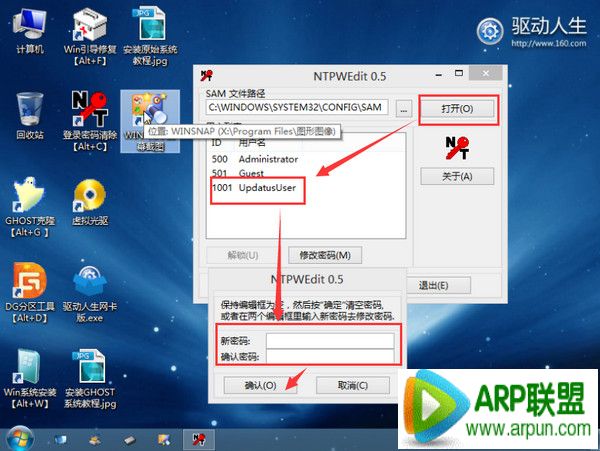The height and width of the screenshot is (451, 600).
Task: Select 登录密码清除 [Alt+C] shortcut icon
Action: pos(90,121)
